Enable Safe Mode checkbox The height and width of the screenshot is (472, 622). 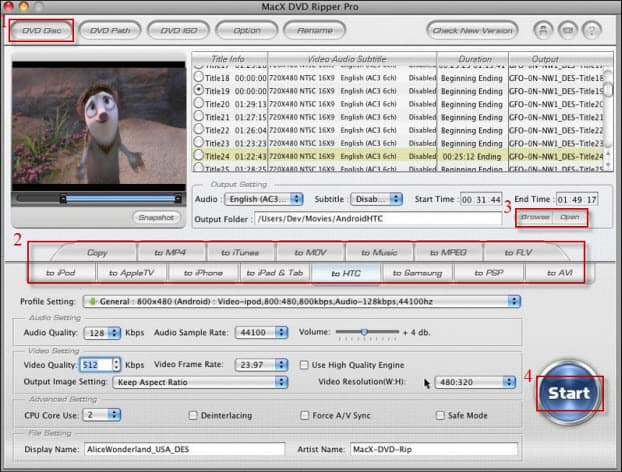click(x=440, y=415)
